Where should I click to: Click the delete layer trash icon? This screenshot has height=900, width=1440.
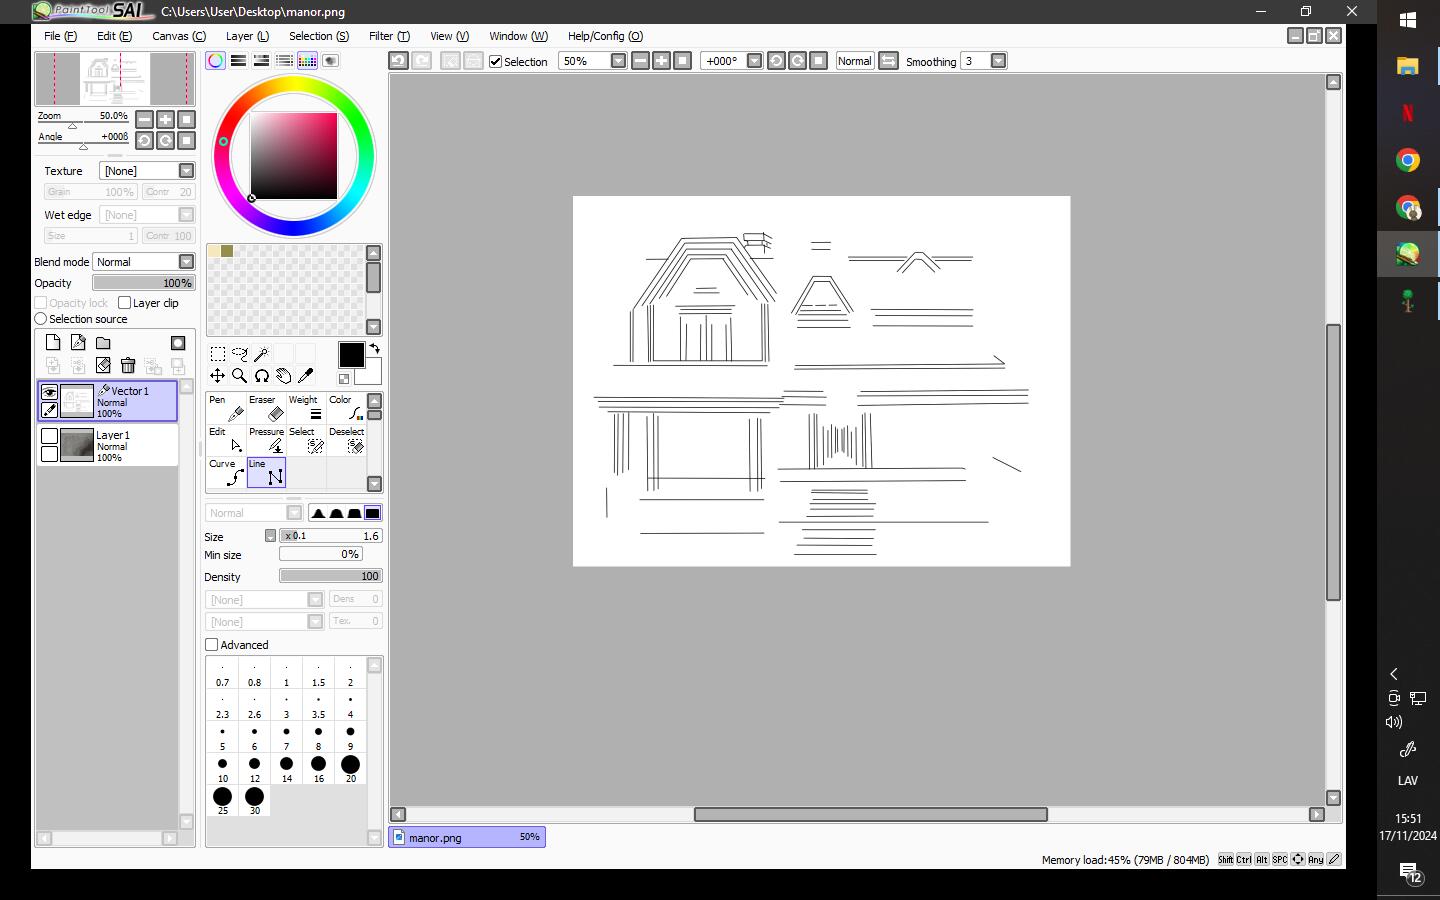click(x=128, y=366)
